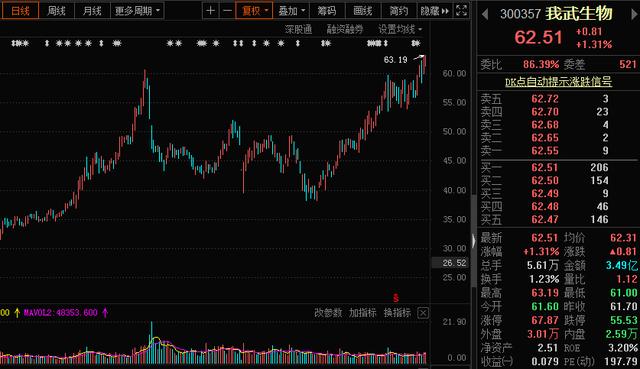Click the 换指标 change indicator button
This screenshot has height=369, width=640.
click(x=397, y=313)
